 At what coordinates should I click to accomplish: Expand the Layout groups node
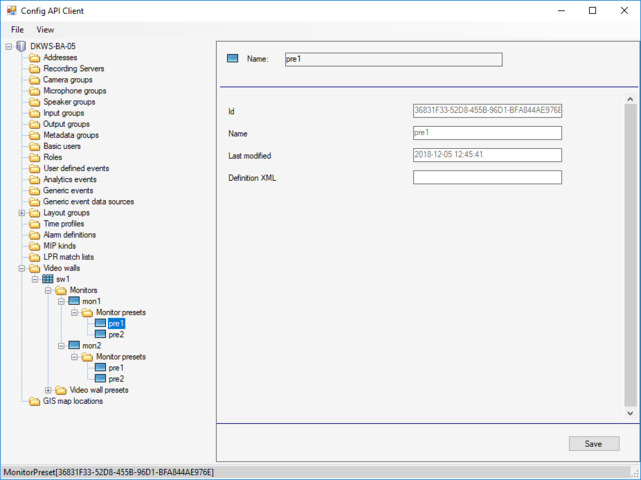pos(22,213)
